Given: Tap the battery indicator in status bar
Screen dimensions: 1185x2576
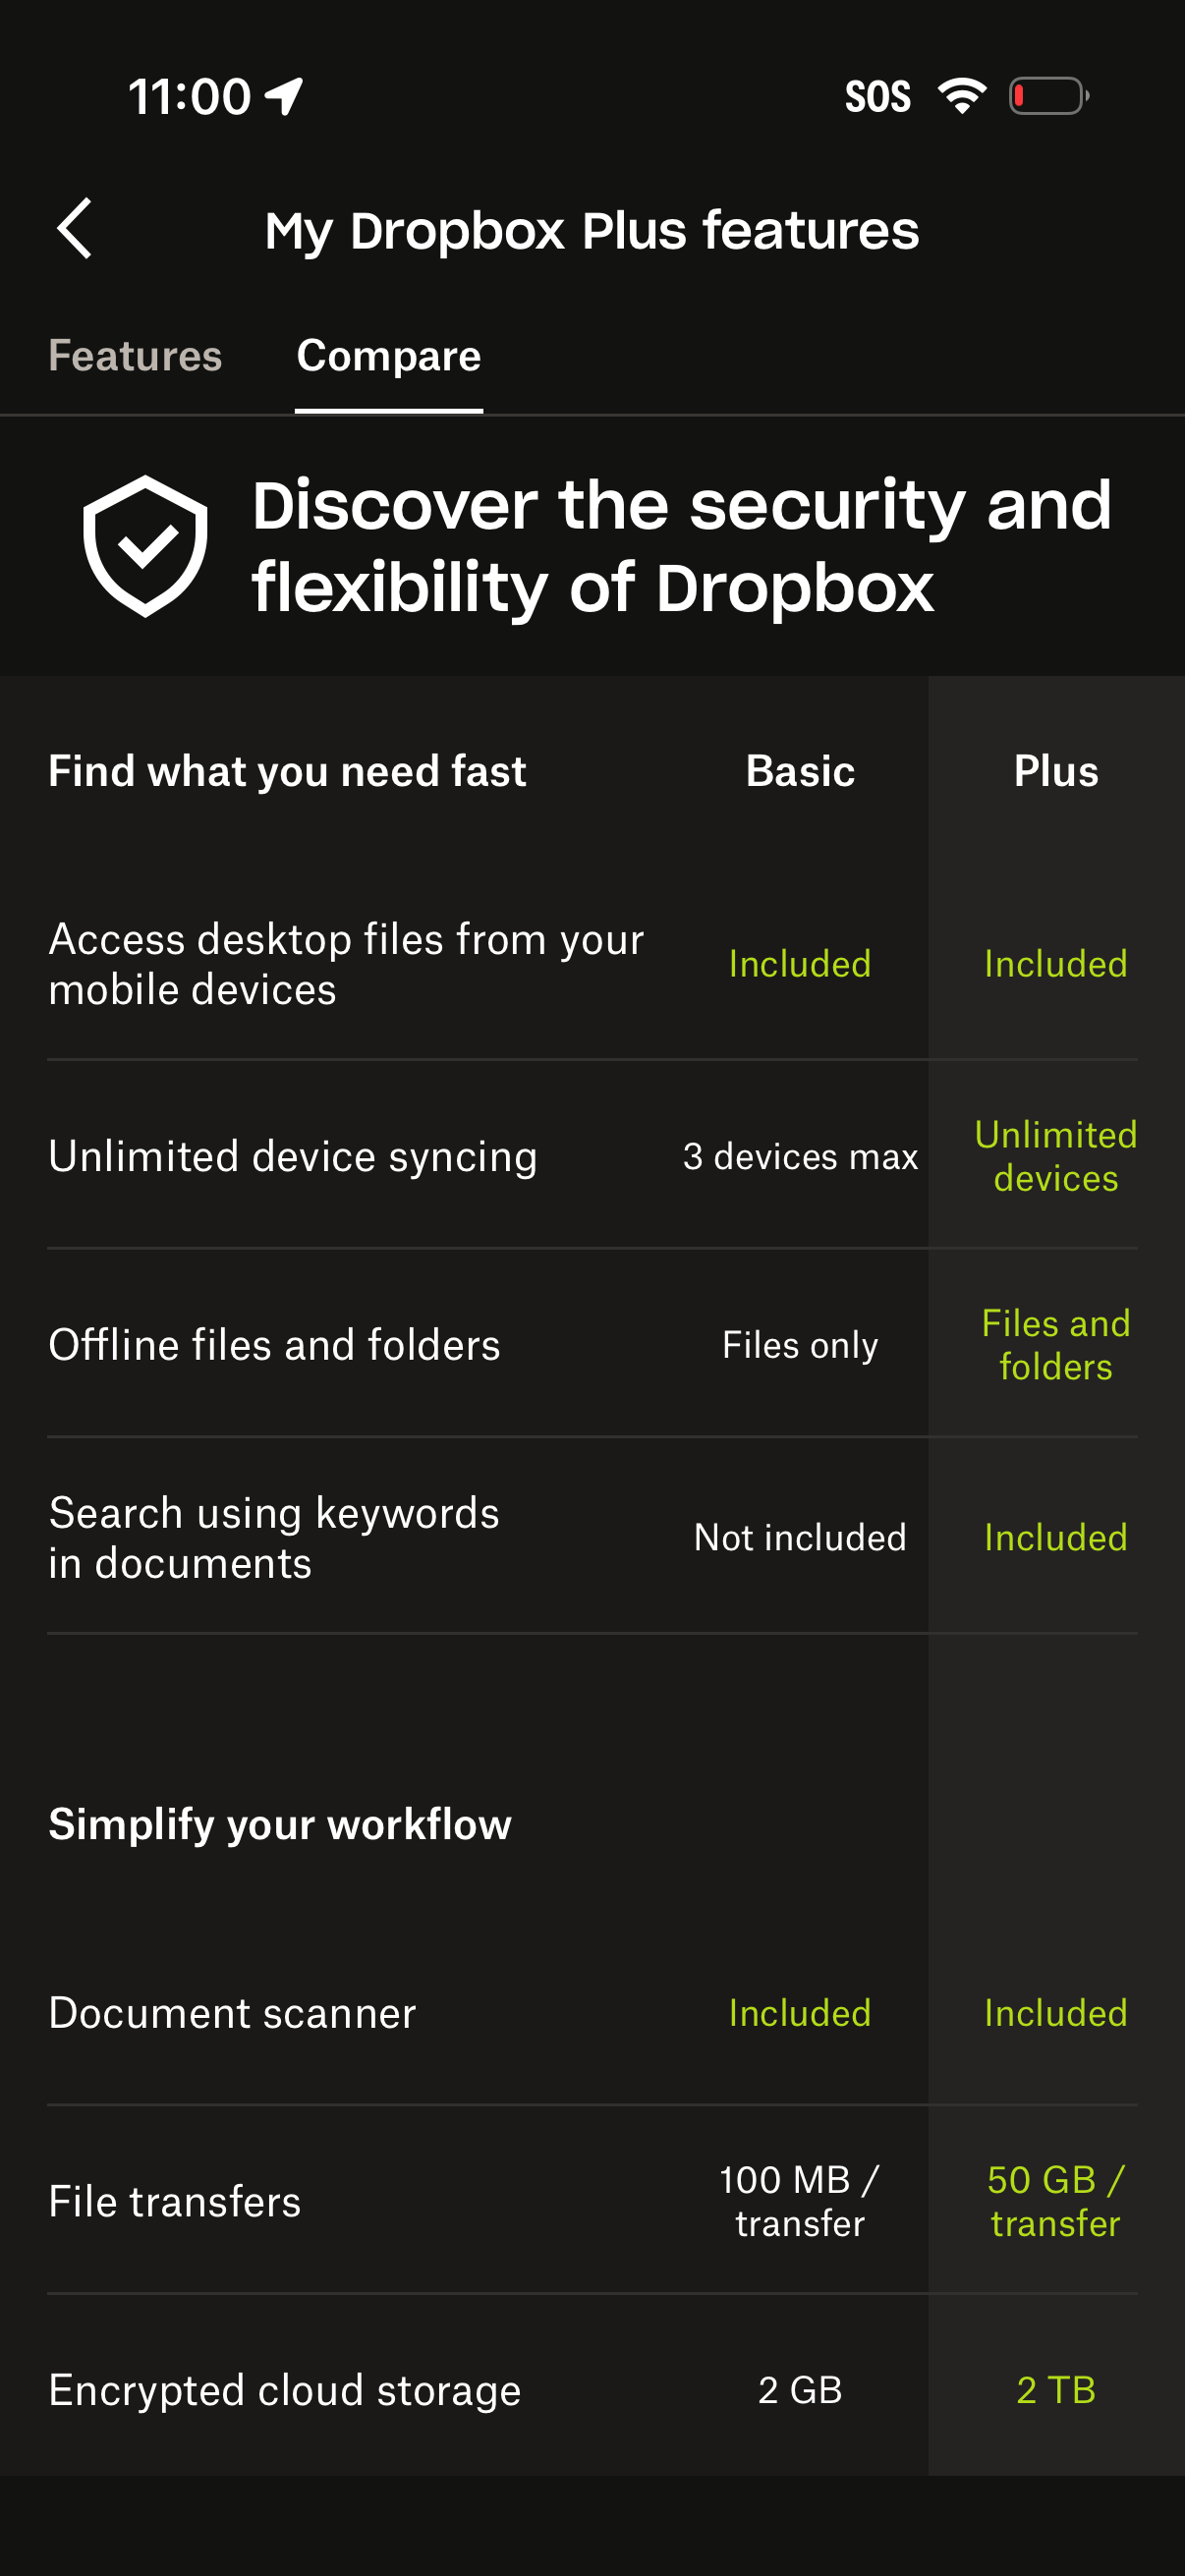Looking at the screenshot, I should click(x=1048, y=96).
